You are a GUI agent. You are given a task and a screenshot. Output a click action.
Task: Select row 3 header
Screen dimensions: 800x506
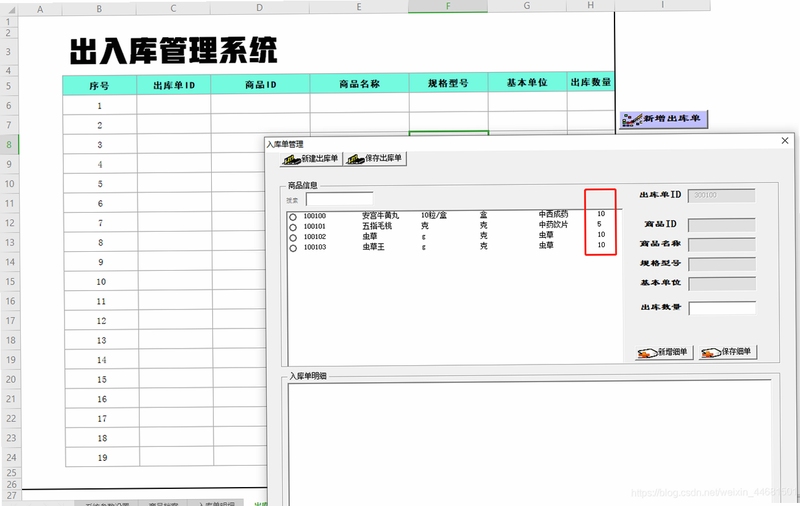(9, 52)
